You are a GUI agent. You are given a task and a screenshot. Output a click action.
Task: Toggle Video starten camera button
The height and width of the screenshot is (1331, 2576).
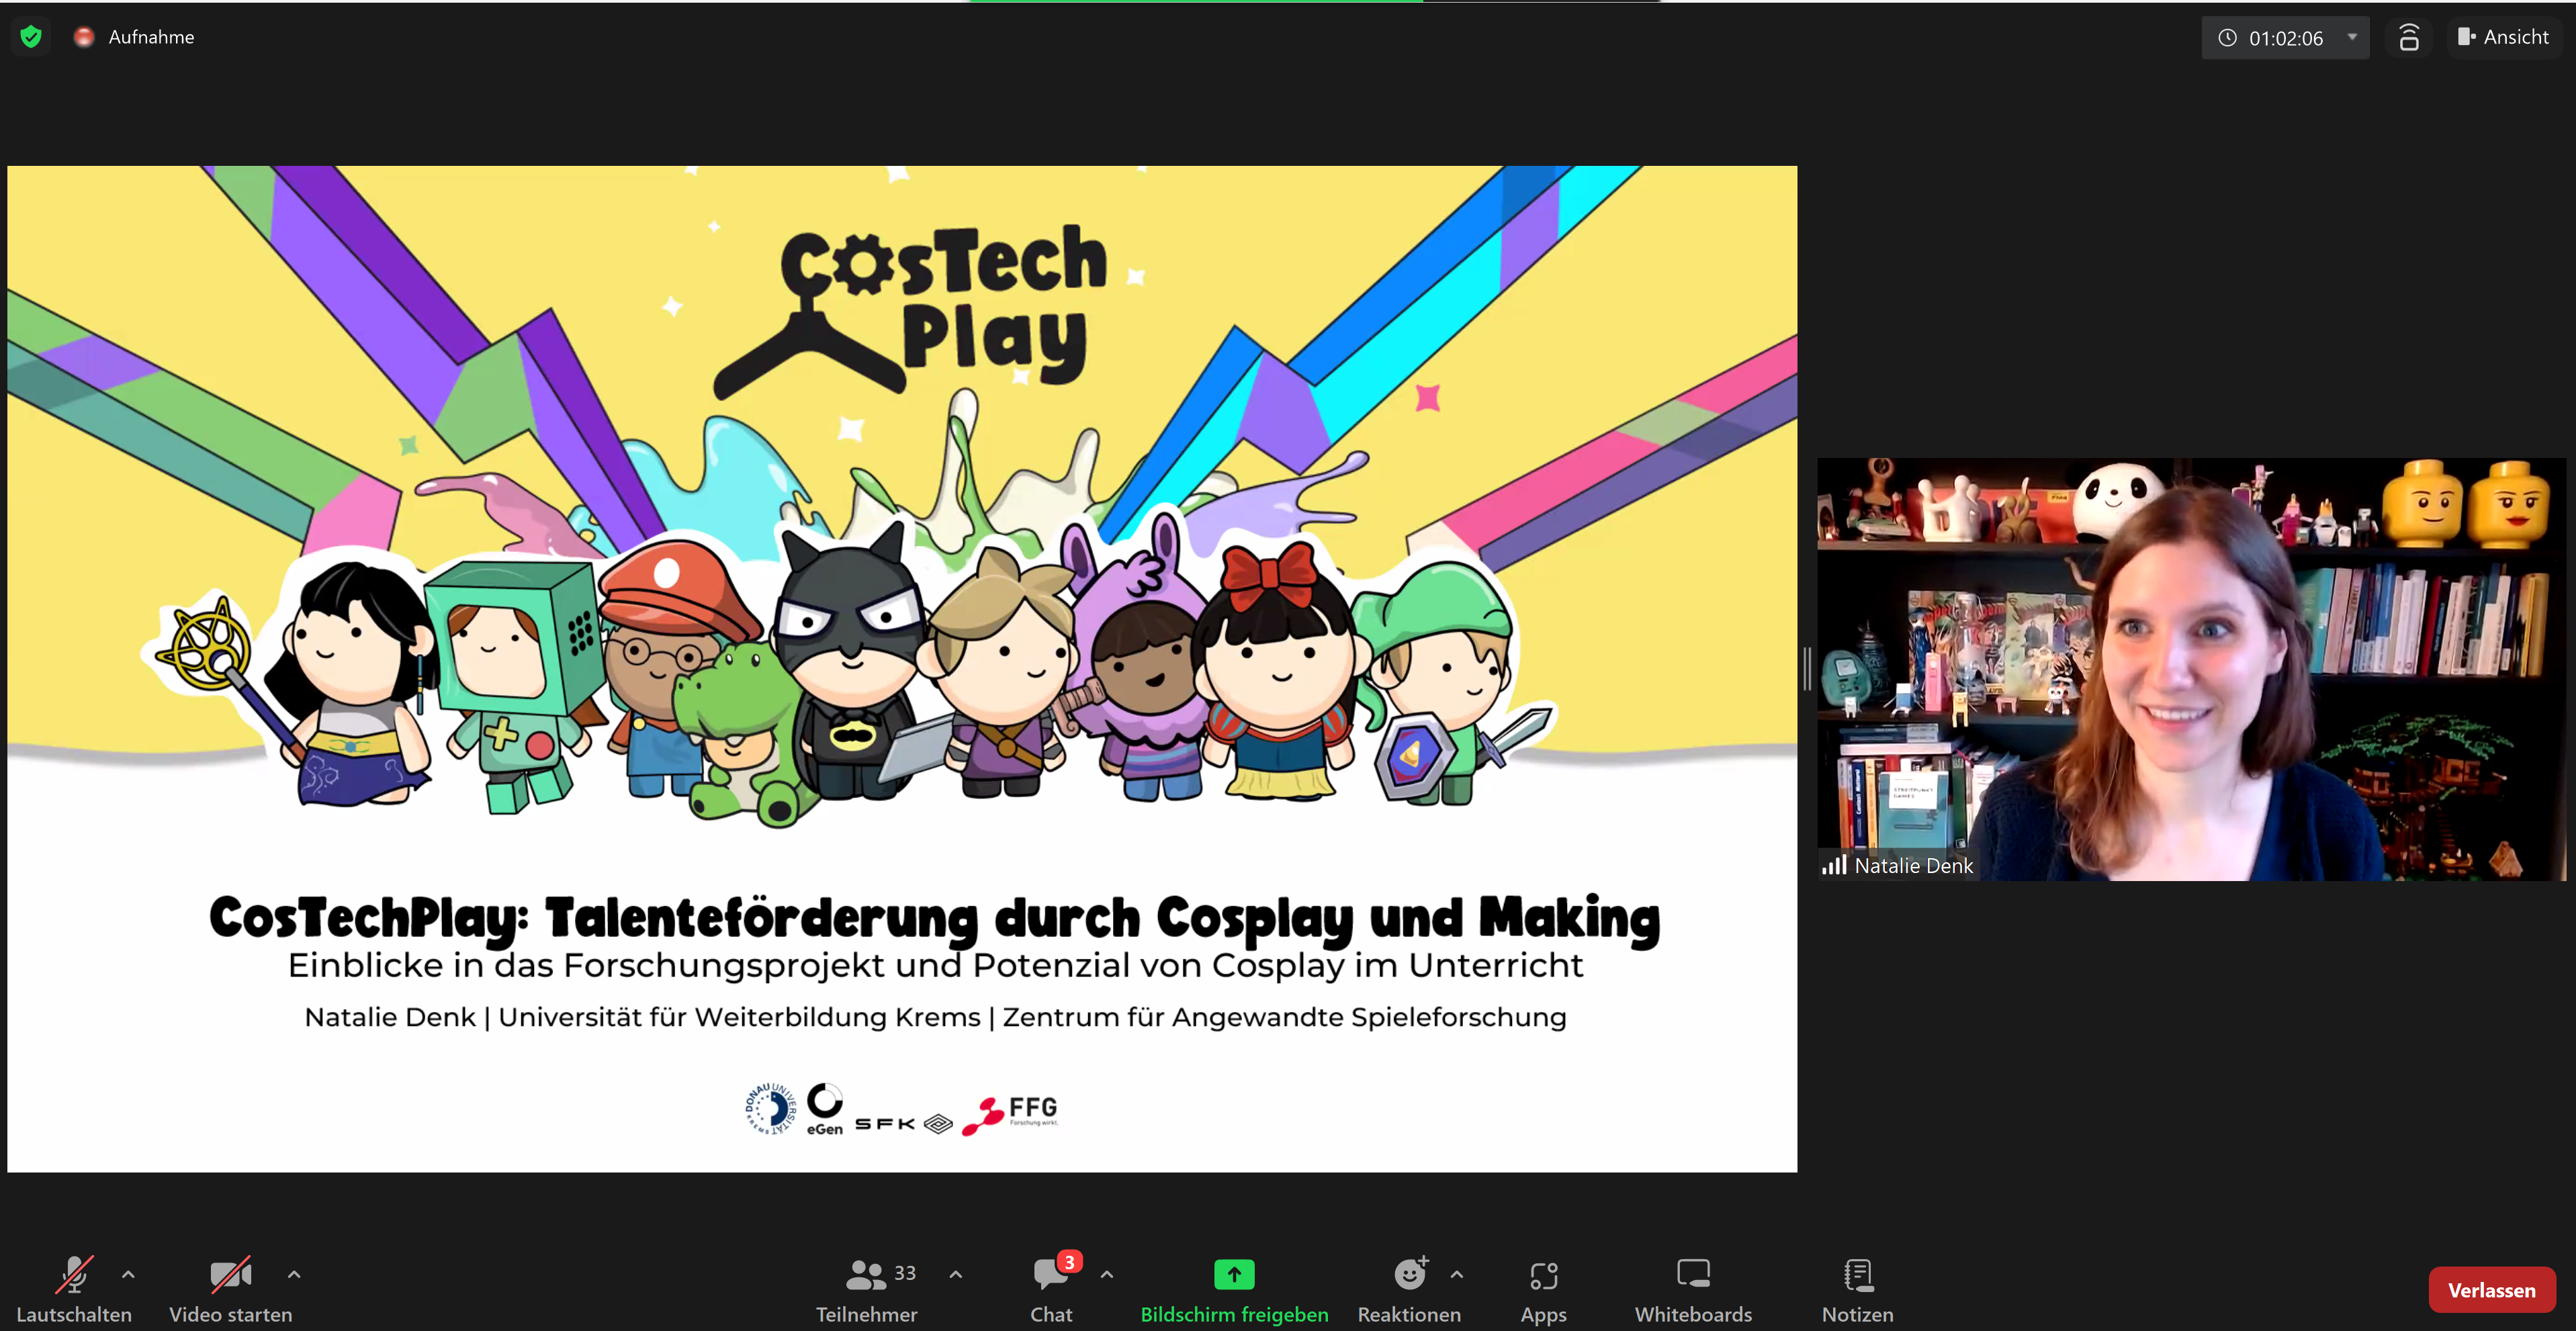tap(231, 1289)
